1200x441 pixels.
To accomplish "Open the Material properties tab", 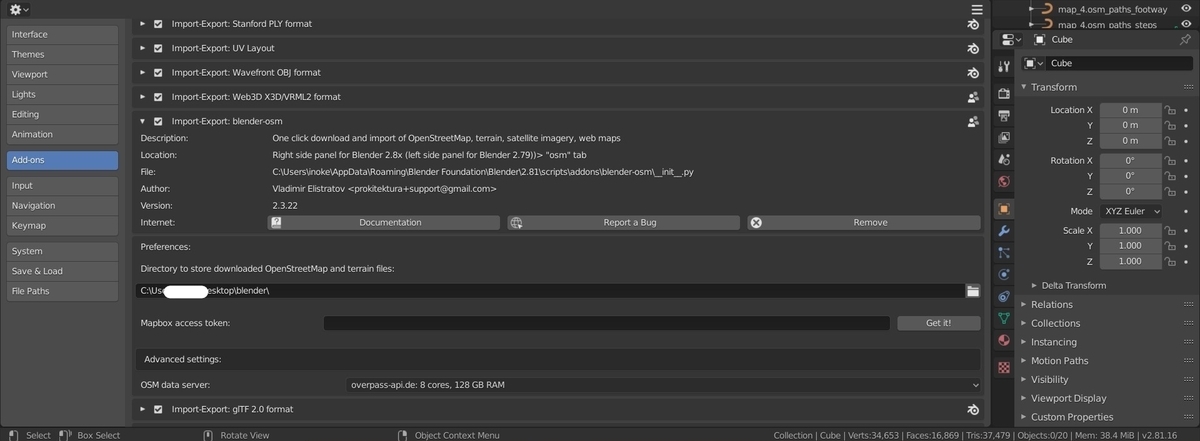I will pyautogui.click(x=1005, y=341).
